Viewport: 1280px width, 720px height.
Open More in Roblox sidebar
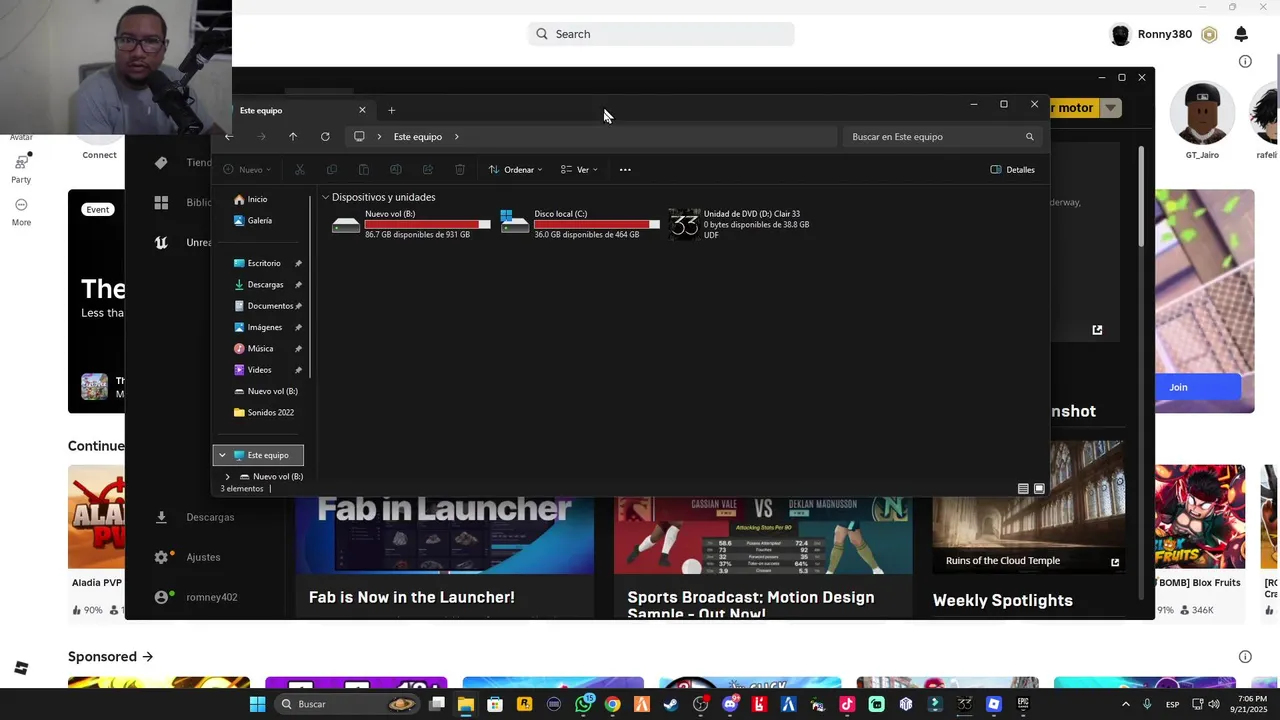(21, 211)
